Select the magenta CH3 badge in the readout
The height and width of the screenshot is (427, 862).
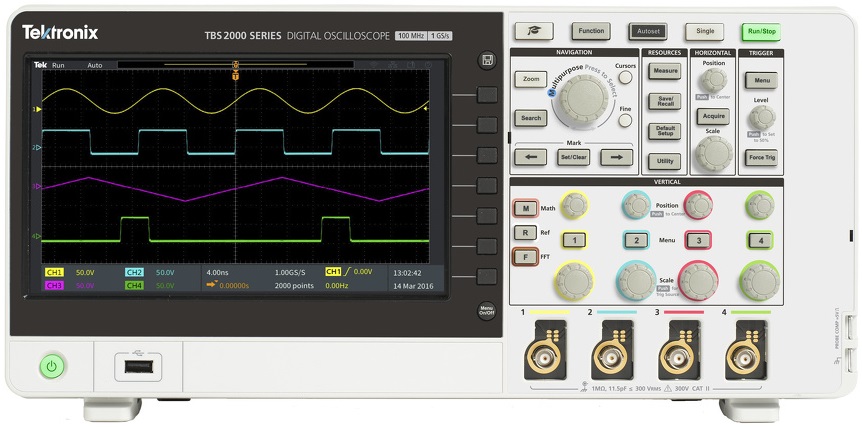(55, 285)
